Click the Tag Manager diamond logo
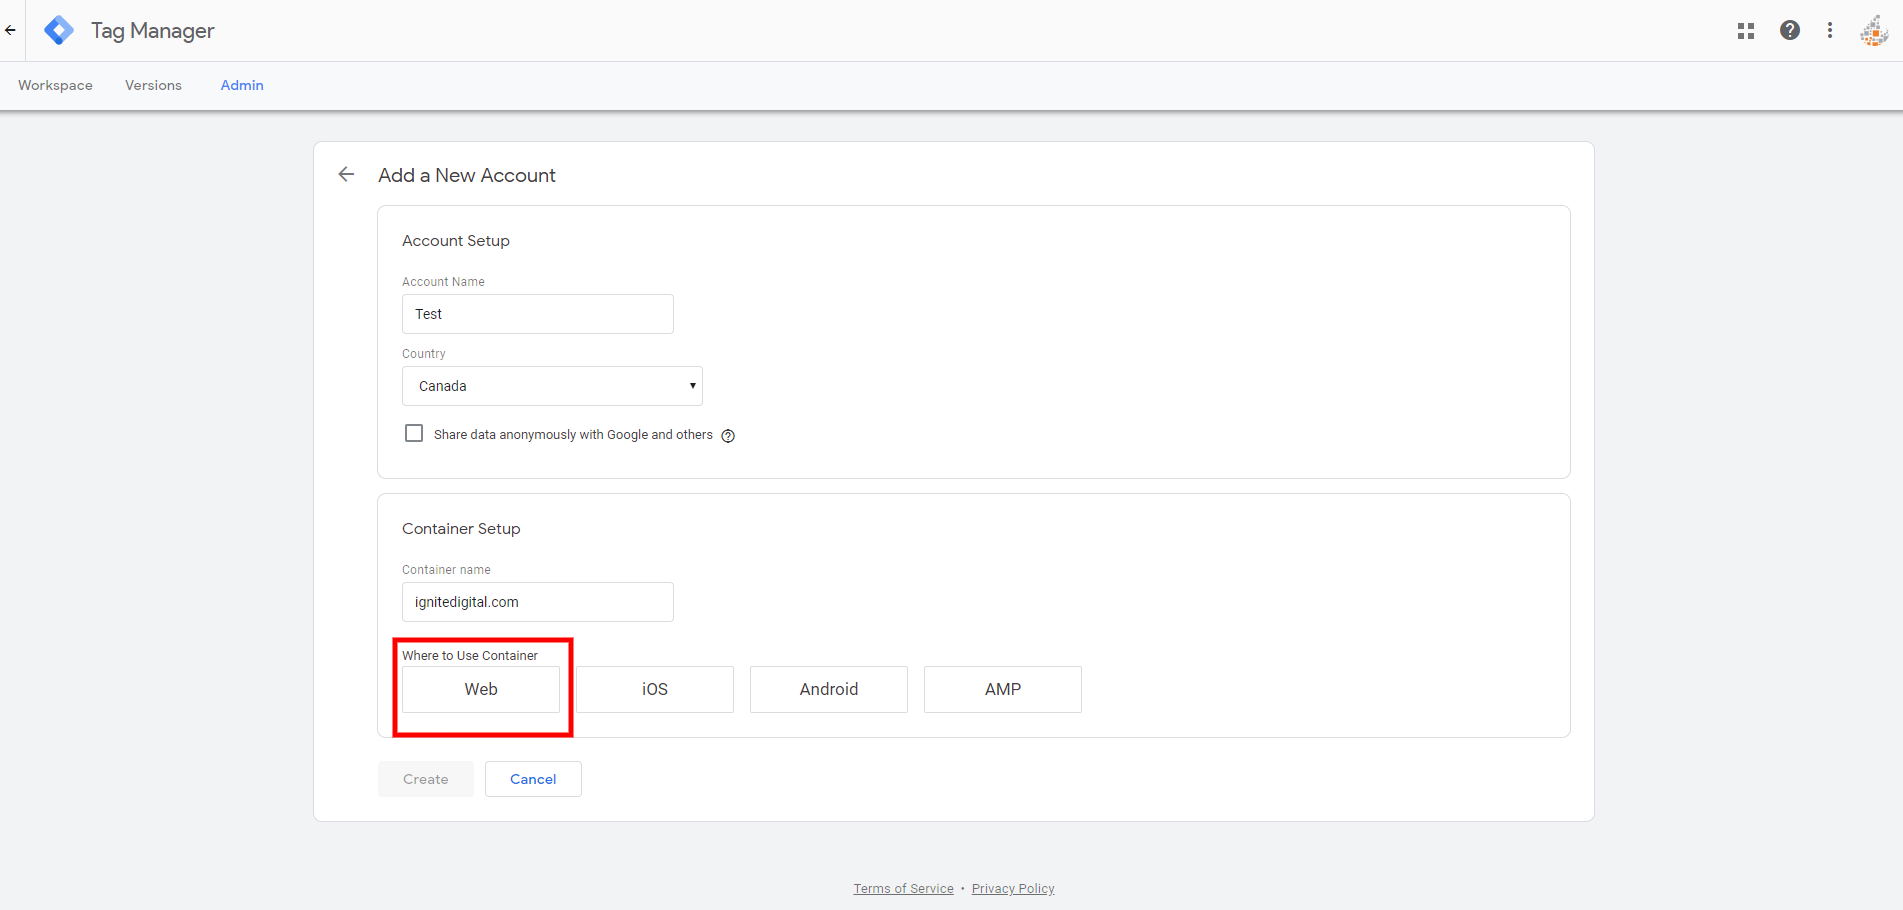Image resolution: width=1903 pixels, height=910 pixels. pos(59,31)
